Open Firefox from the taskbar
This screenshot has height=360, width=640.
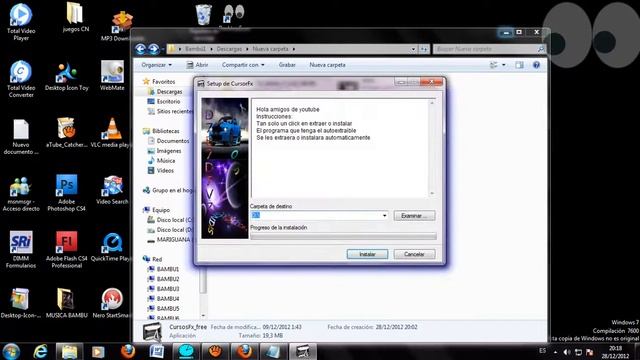(x=128, y=351)
